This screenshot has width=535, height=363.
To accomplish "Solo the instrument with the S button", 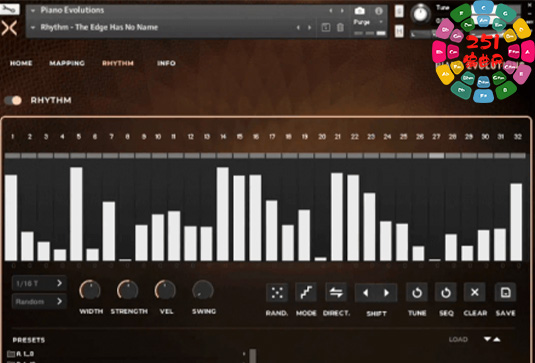I will 399,11.
